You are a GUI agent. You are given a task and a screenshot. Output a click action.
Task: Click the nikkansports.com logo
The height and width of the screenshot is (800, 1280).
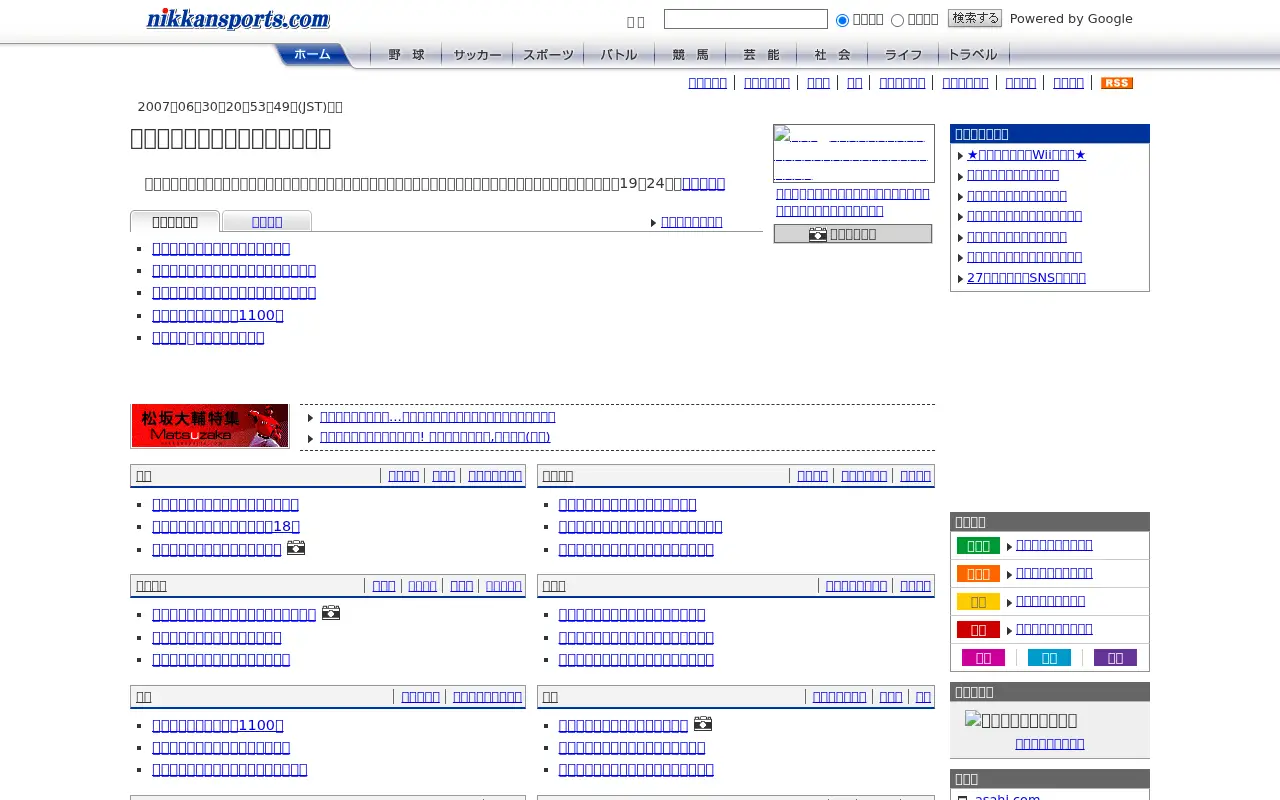(238, 19)
